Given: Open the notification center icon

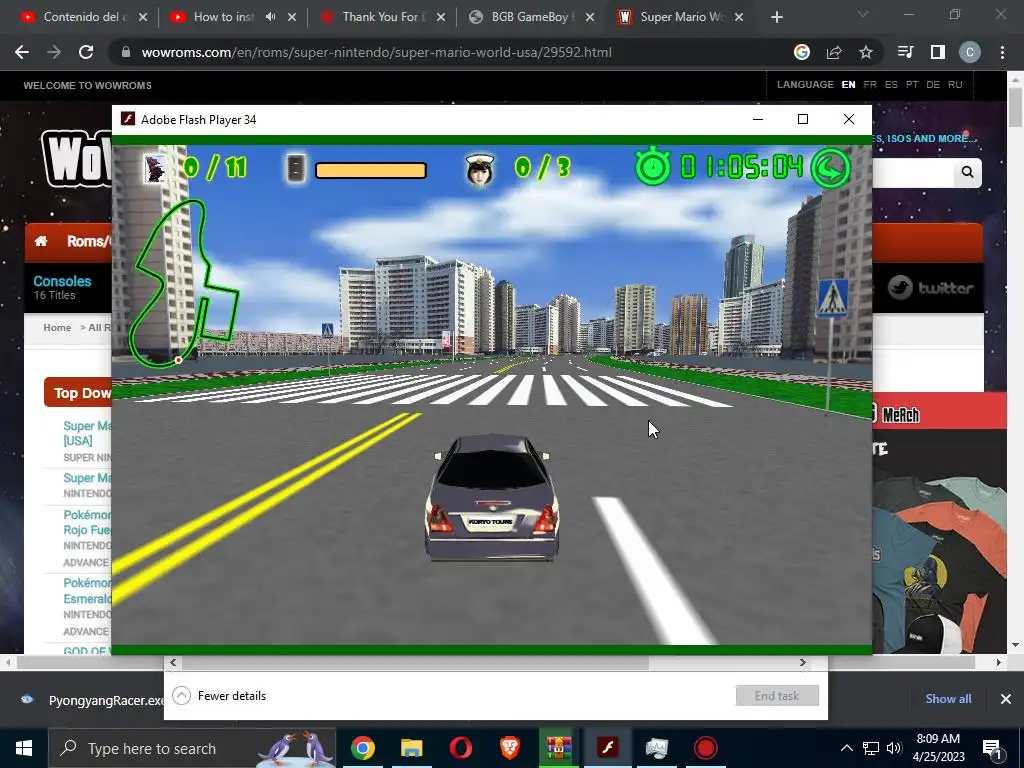Looking at the screenshot, I should [x=992, y=748].
